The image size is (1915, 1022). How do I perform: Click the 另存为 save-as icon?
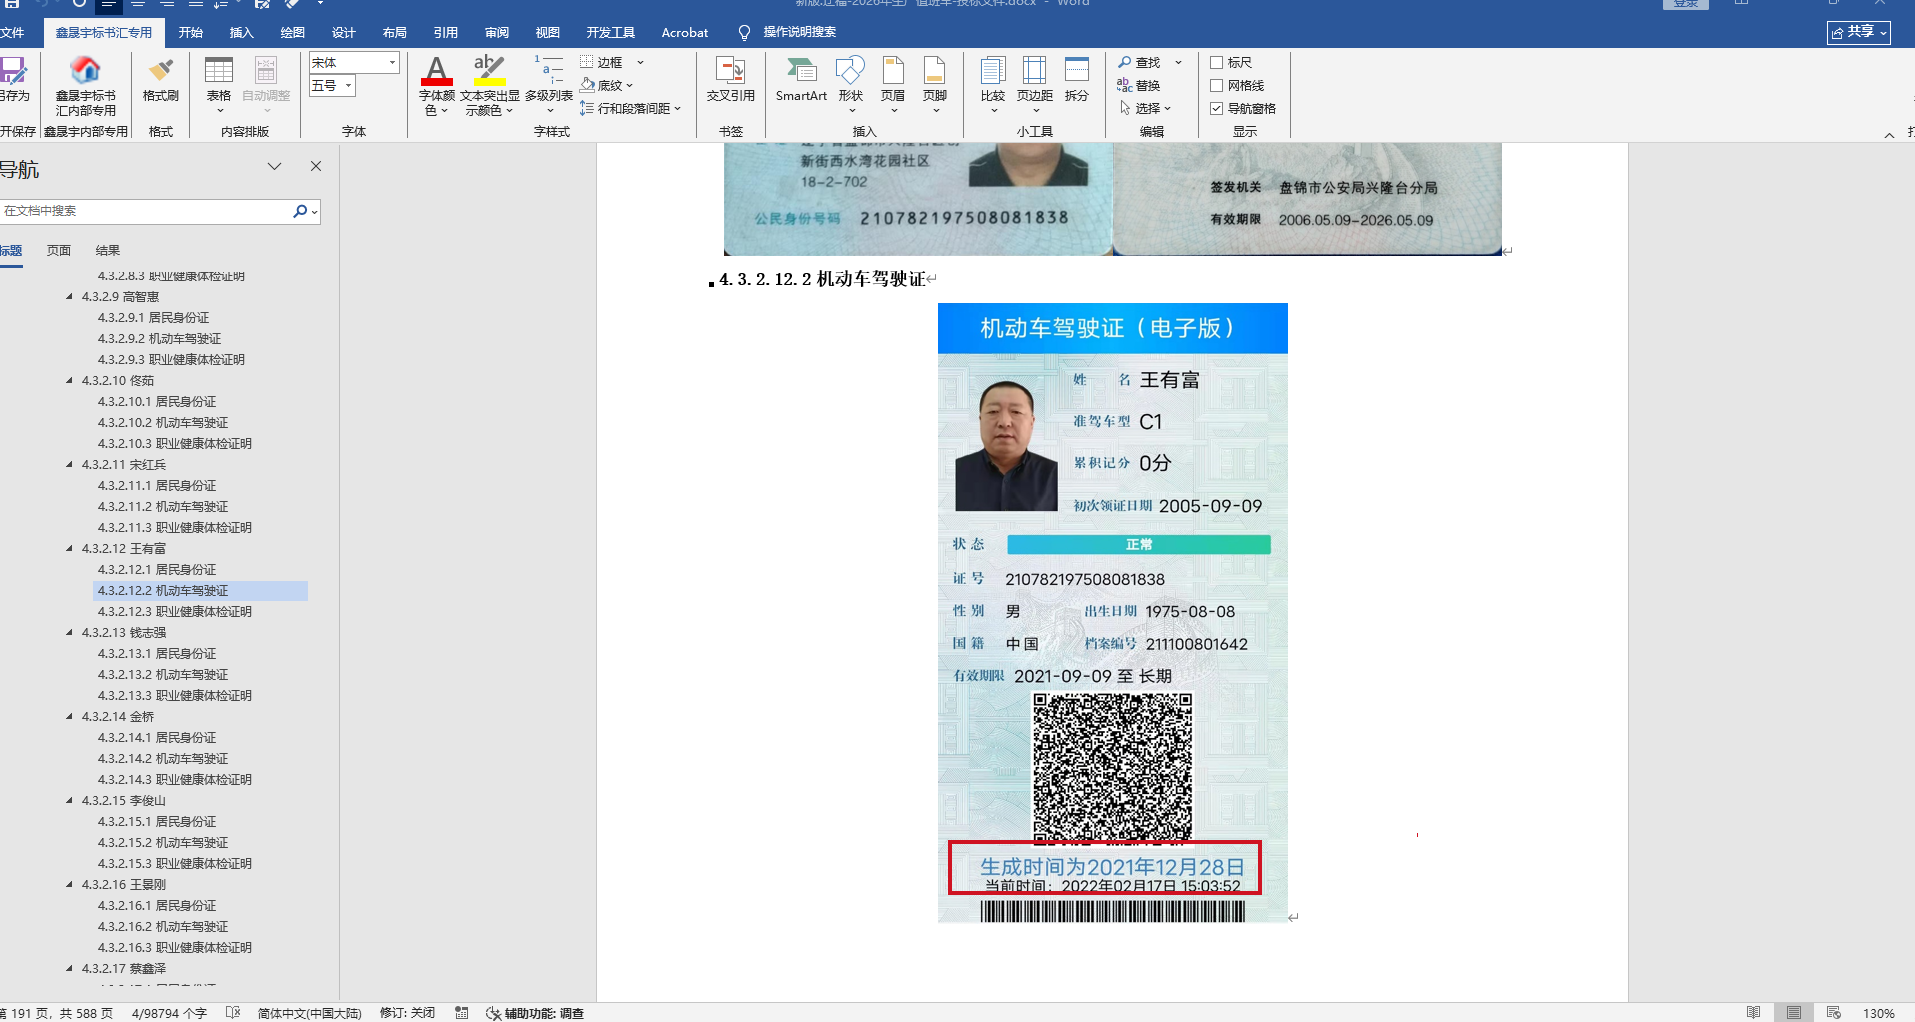13,80
